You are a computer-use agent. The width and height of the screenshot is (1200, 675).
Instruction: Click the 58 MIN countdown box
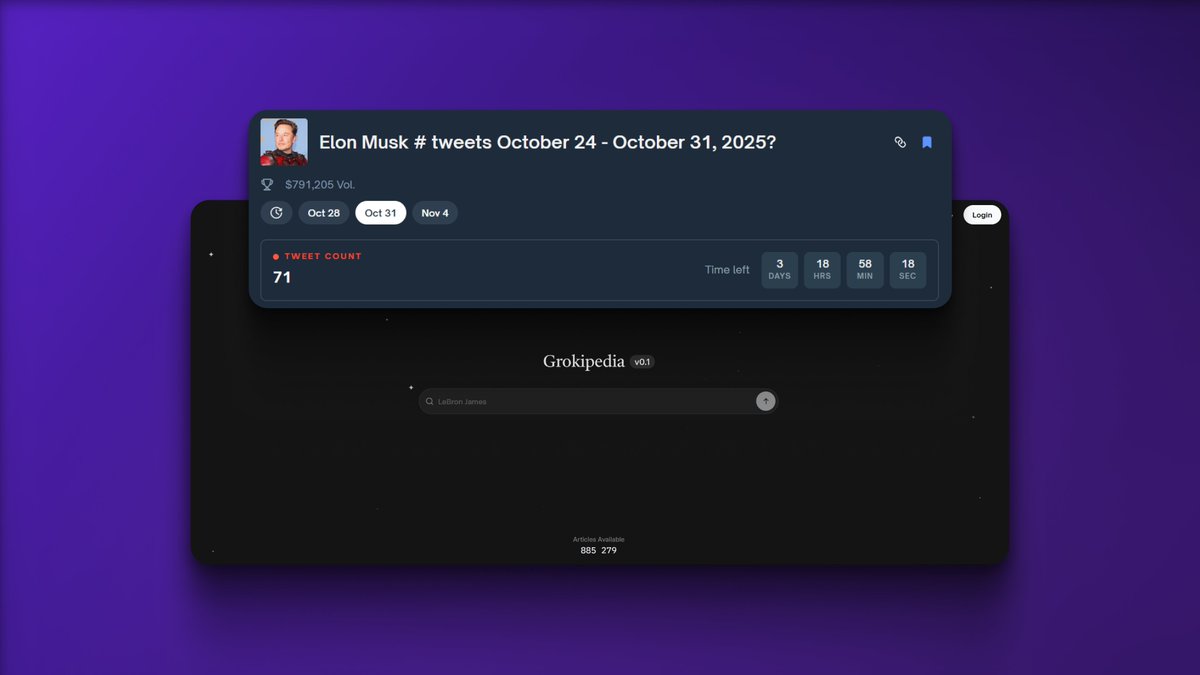[865, 270]
